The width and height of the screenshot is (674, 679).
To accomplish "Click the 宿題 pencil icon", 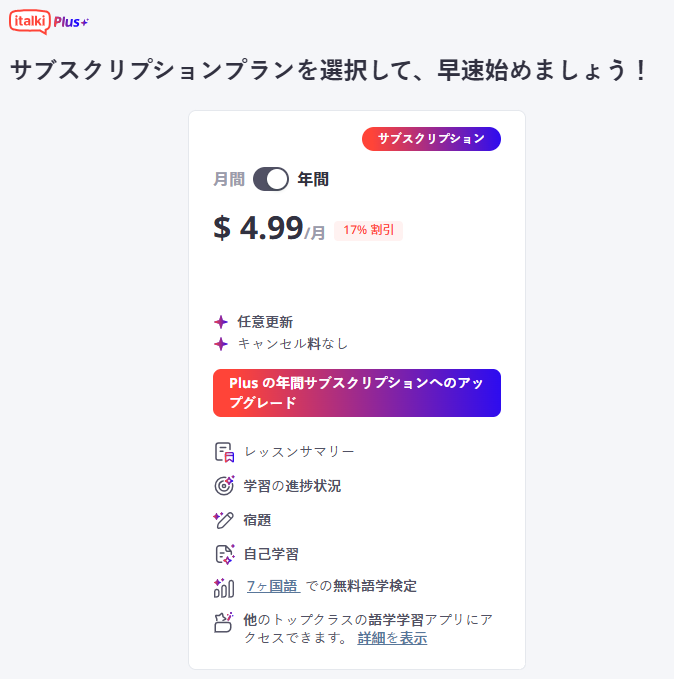I will click(224, 520).
